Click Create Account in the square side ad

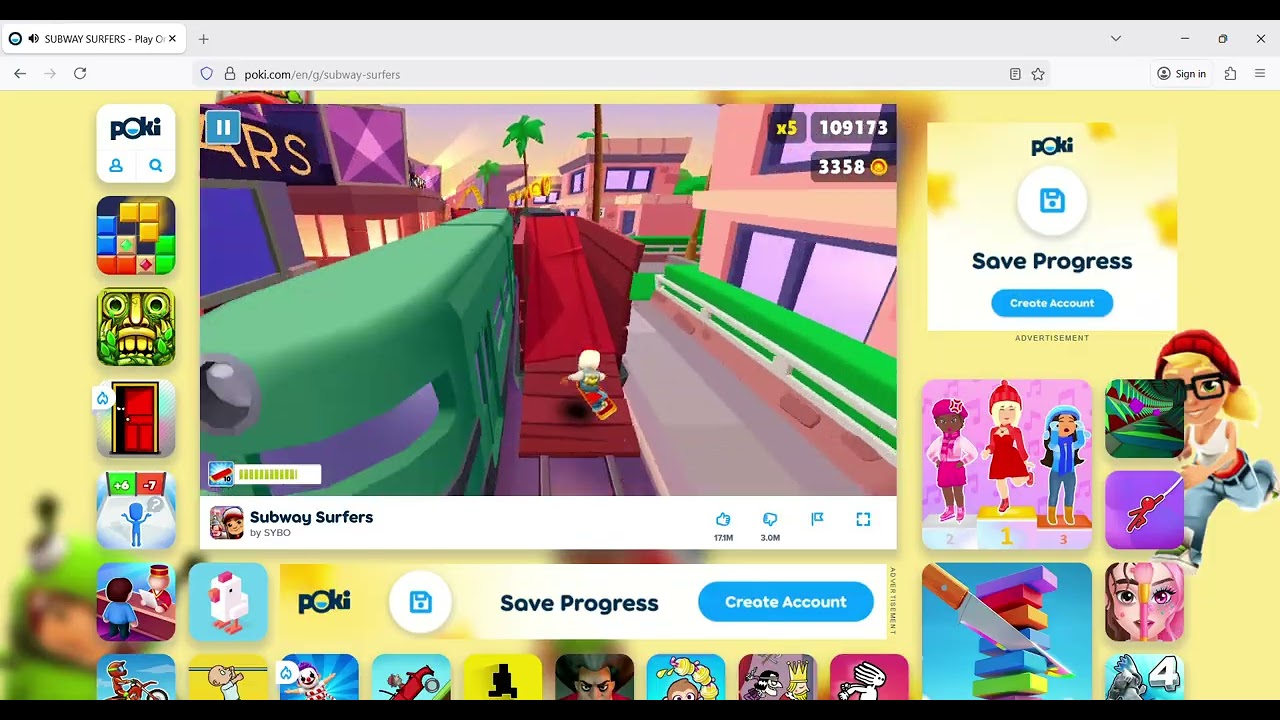[1052, 303]
